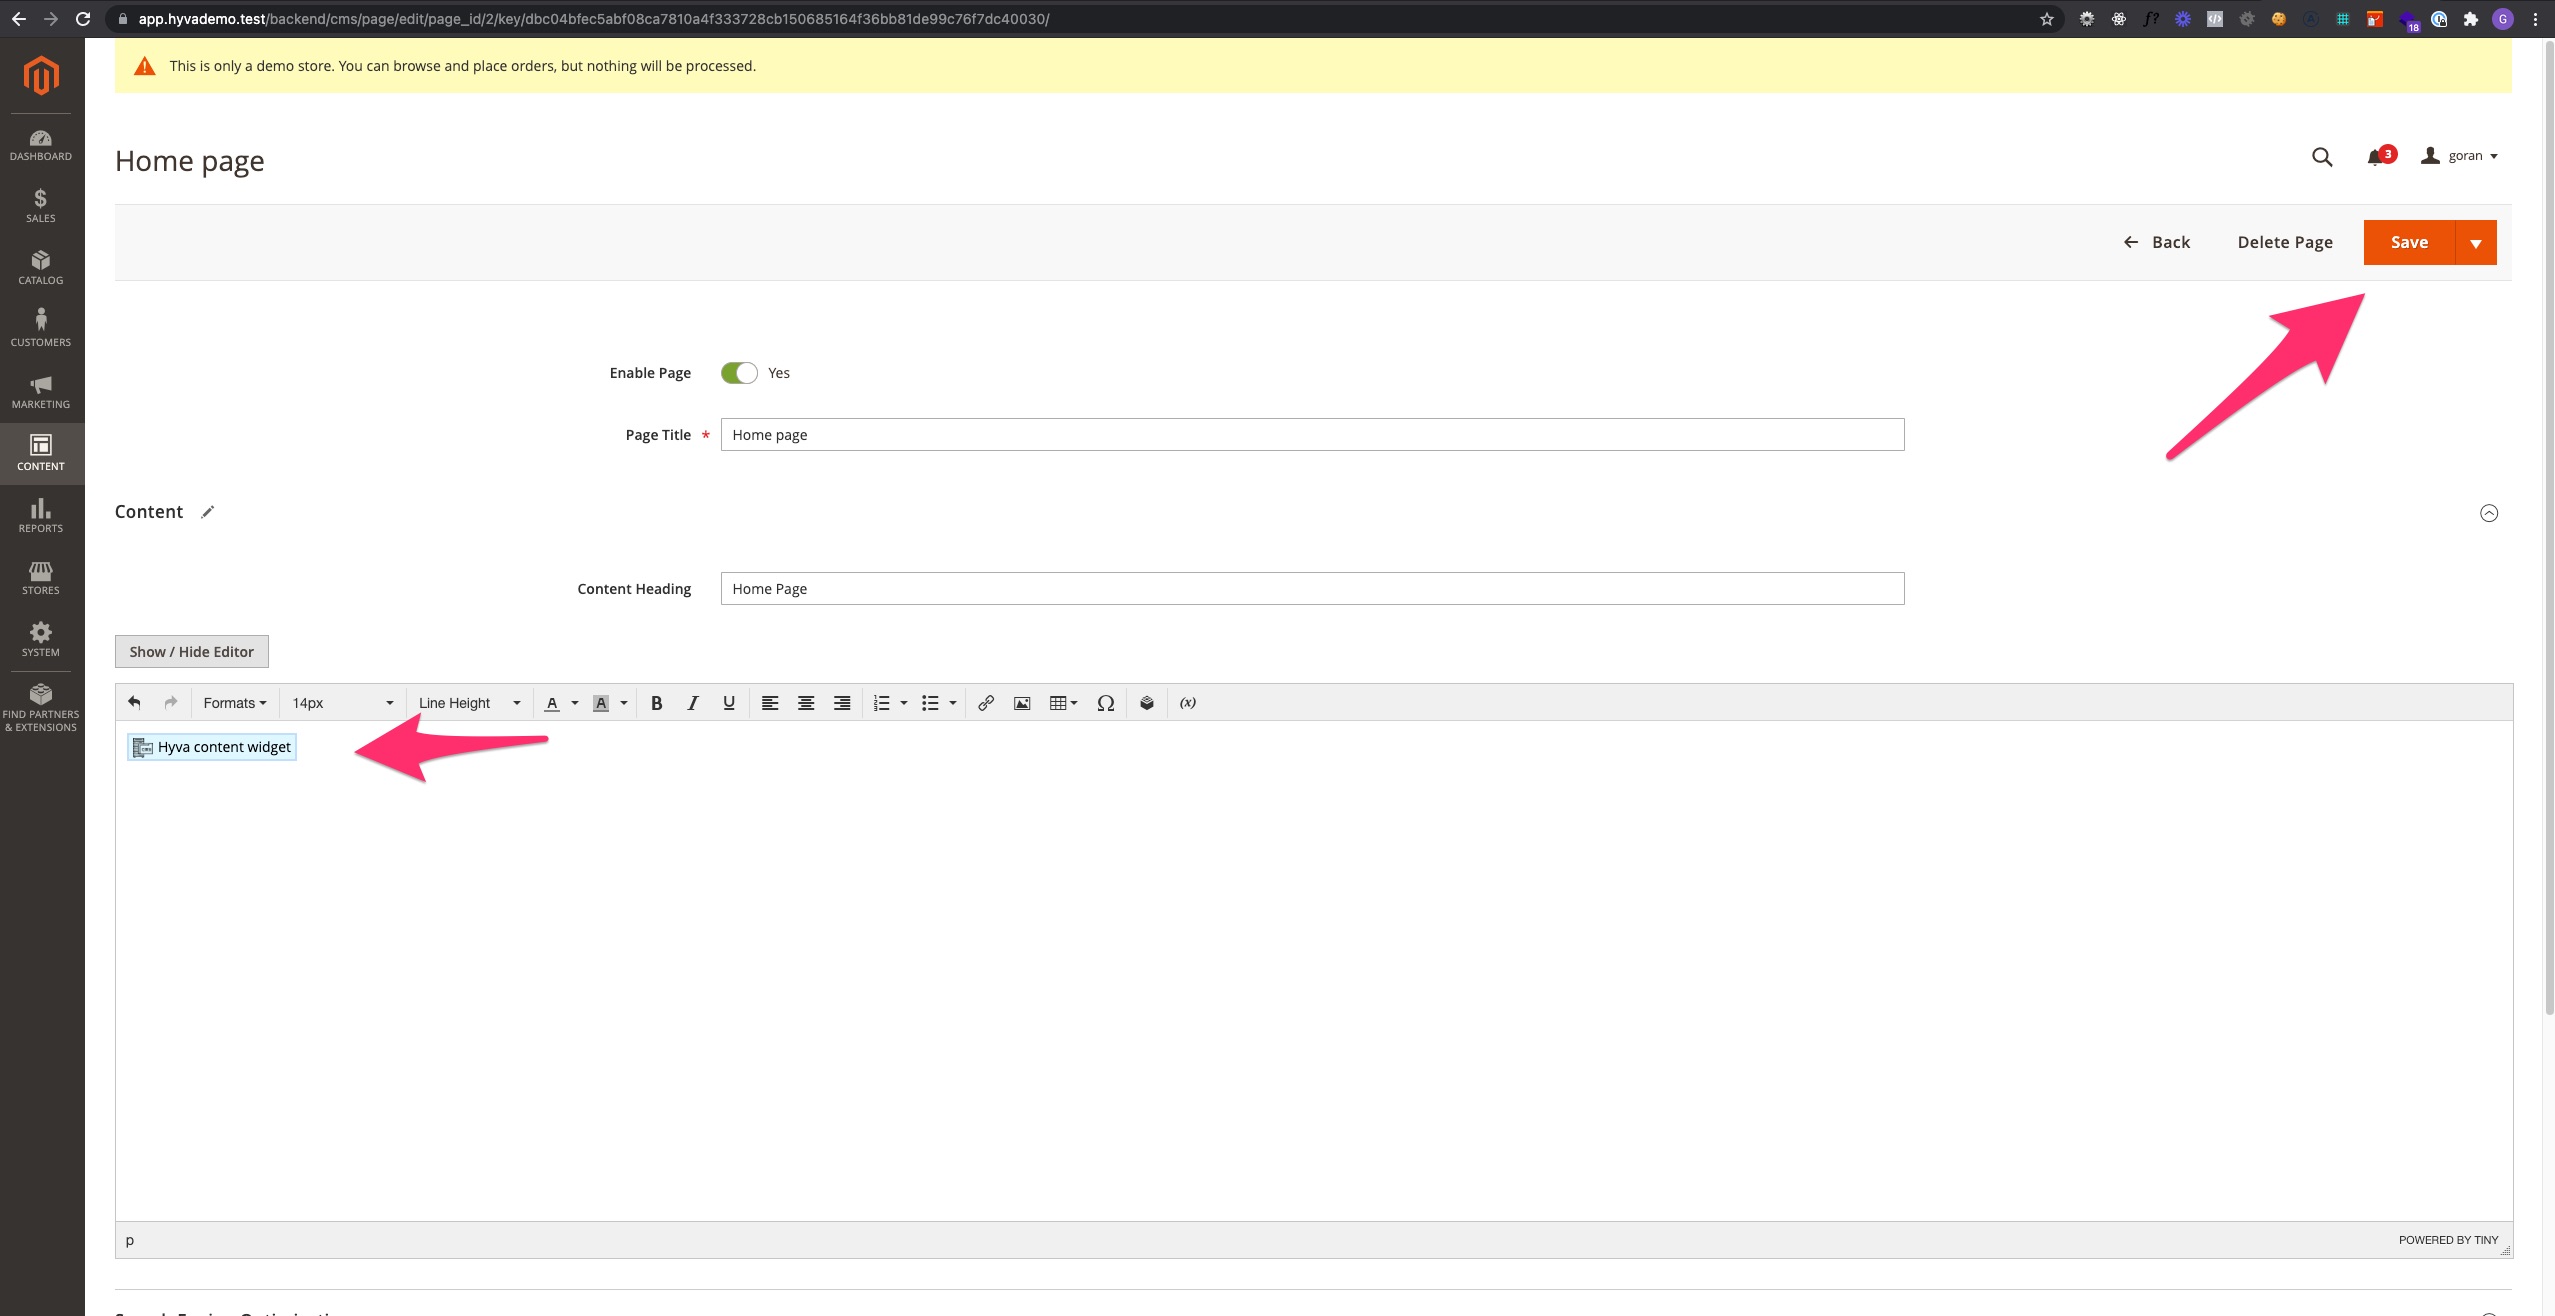
Task: Select the Hyva content widget placeholder
Action: [x=212, y=747]
